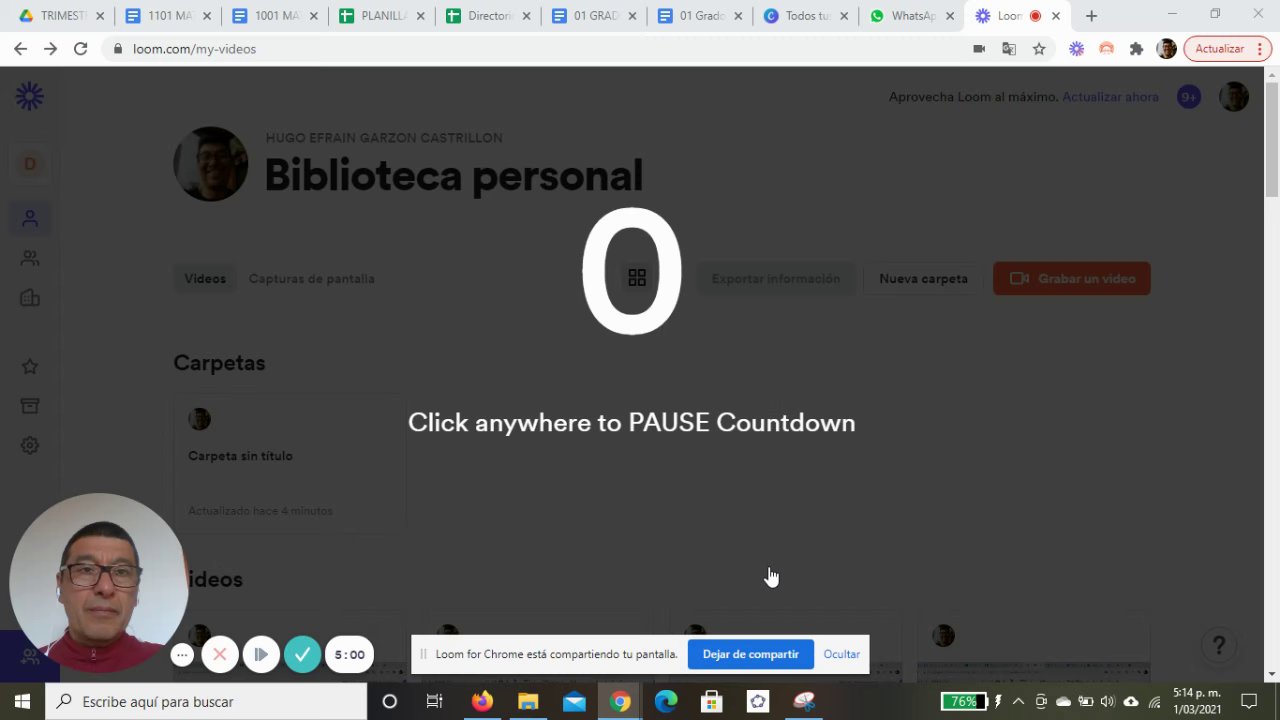Click the Actualizar Chrome button
1280x720 pixels.
[x=1227, y=48]
